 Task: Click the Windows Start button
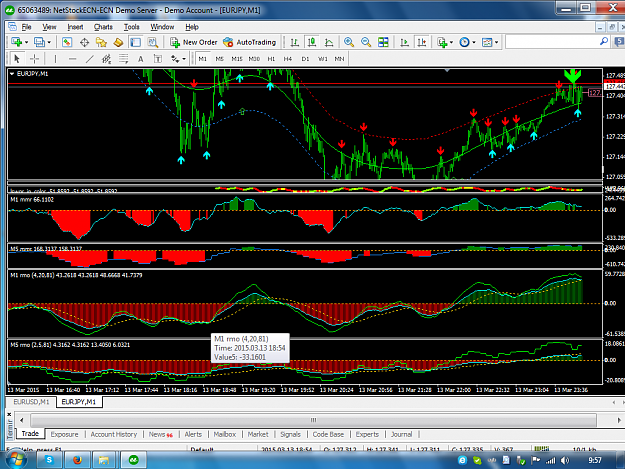pos(16,460)
